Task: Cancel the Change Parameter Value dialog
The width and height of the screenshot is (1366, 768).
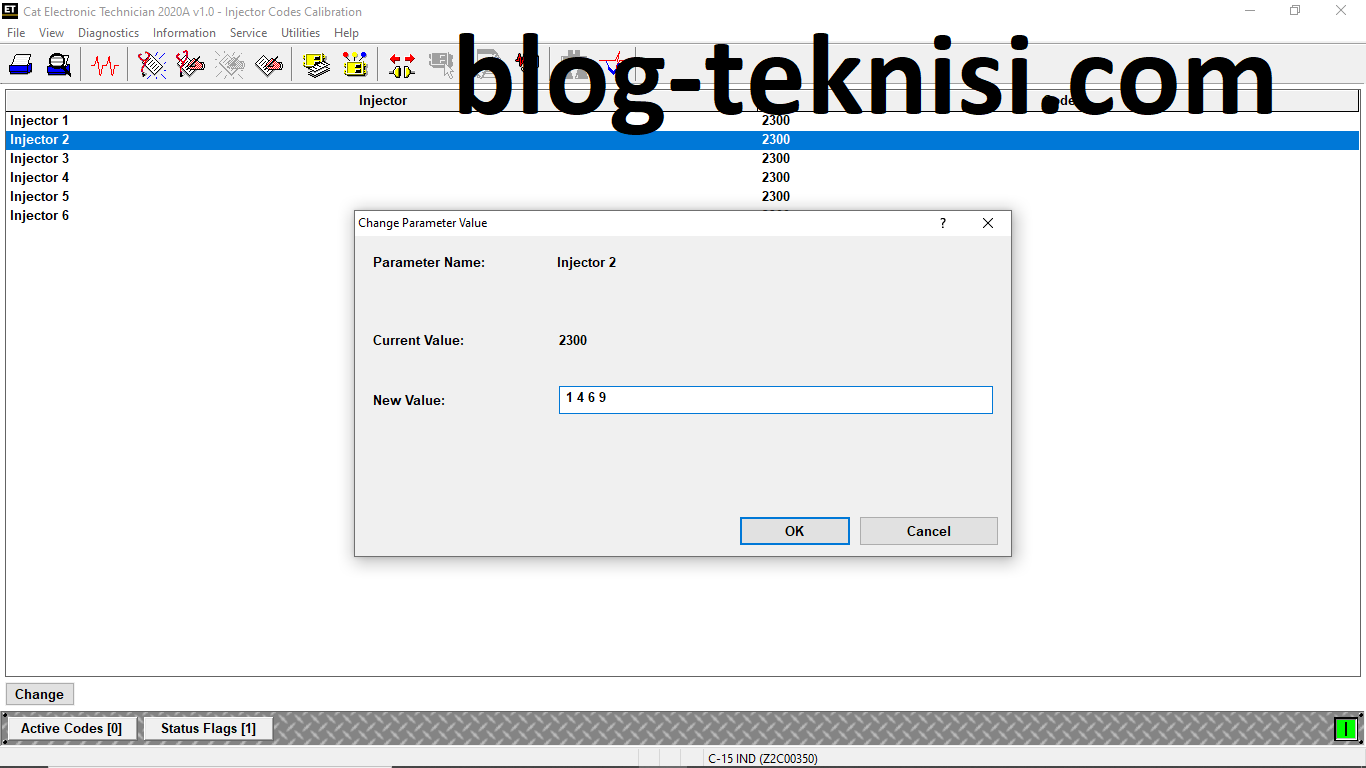Action: coord(928,531)
